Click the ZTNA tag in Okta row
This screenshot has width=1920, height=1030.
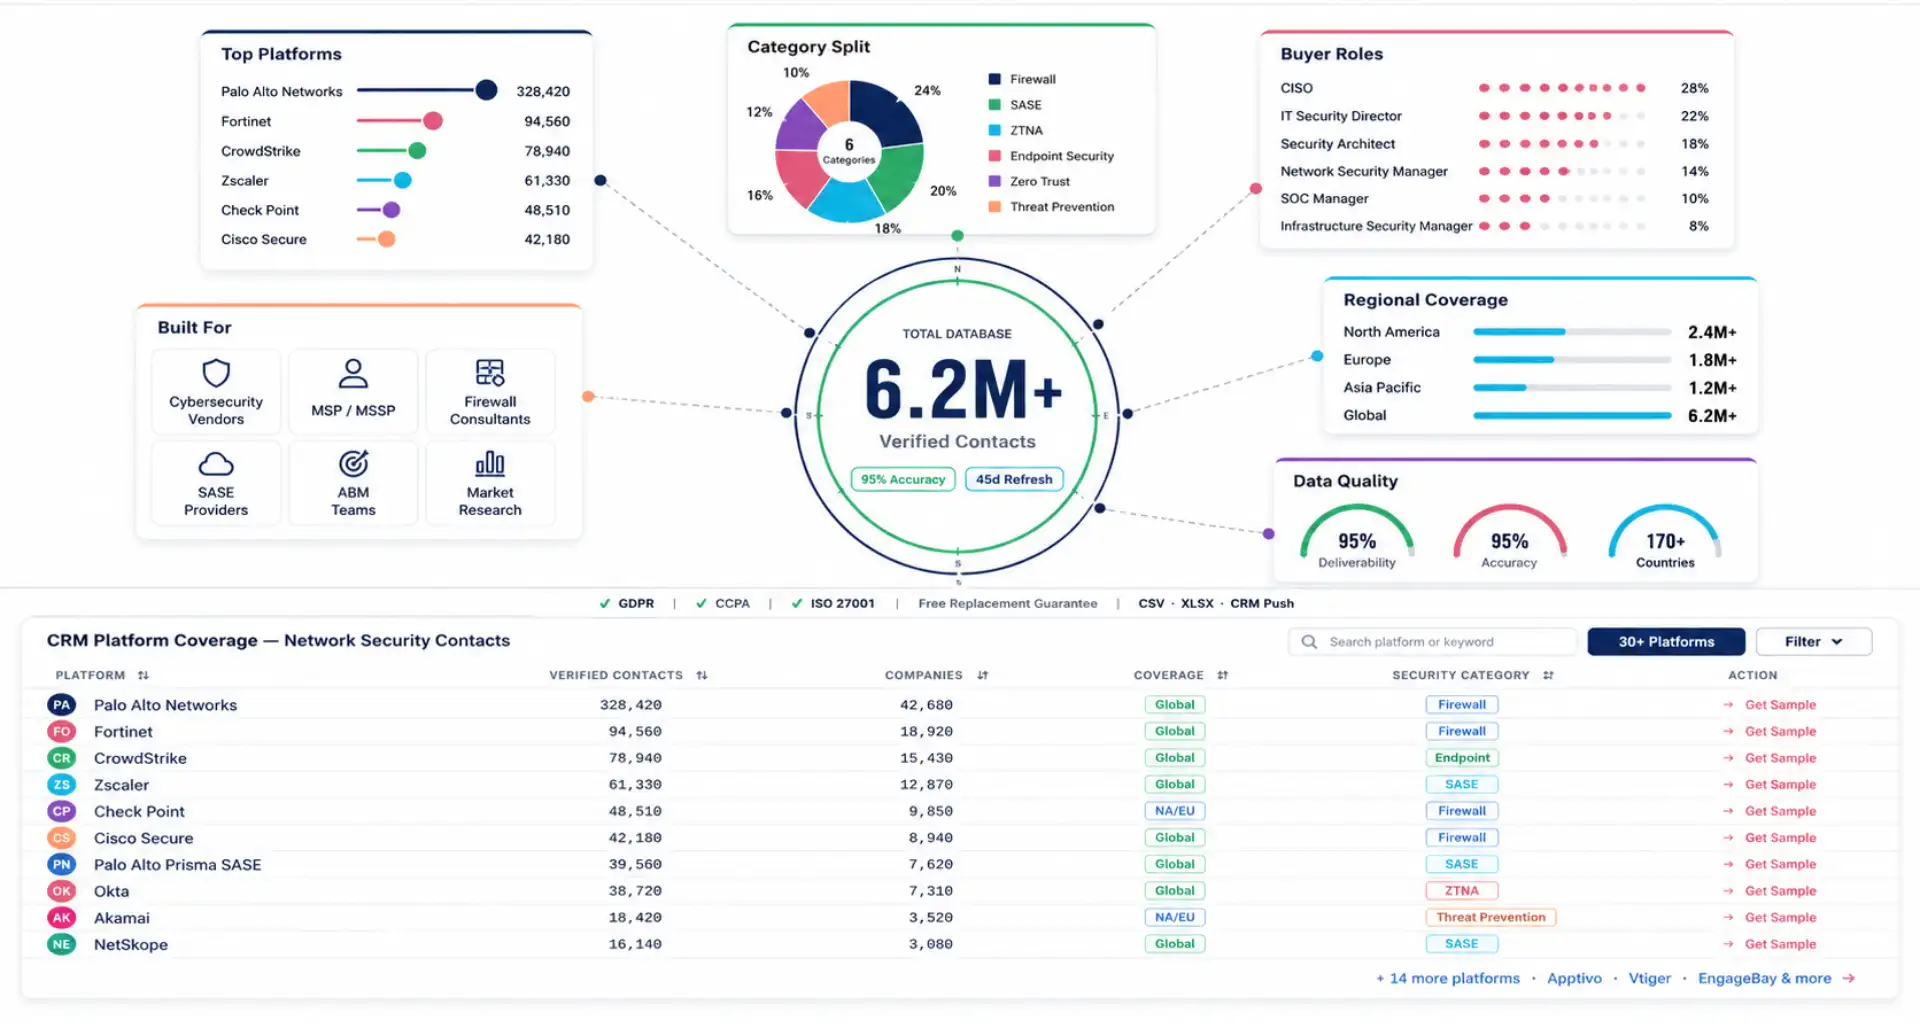pyautogui.click(x=1462, y=891)
